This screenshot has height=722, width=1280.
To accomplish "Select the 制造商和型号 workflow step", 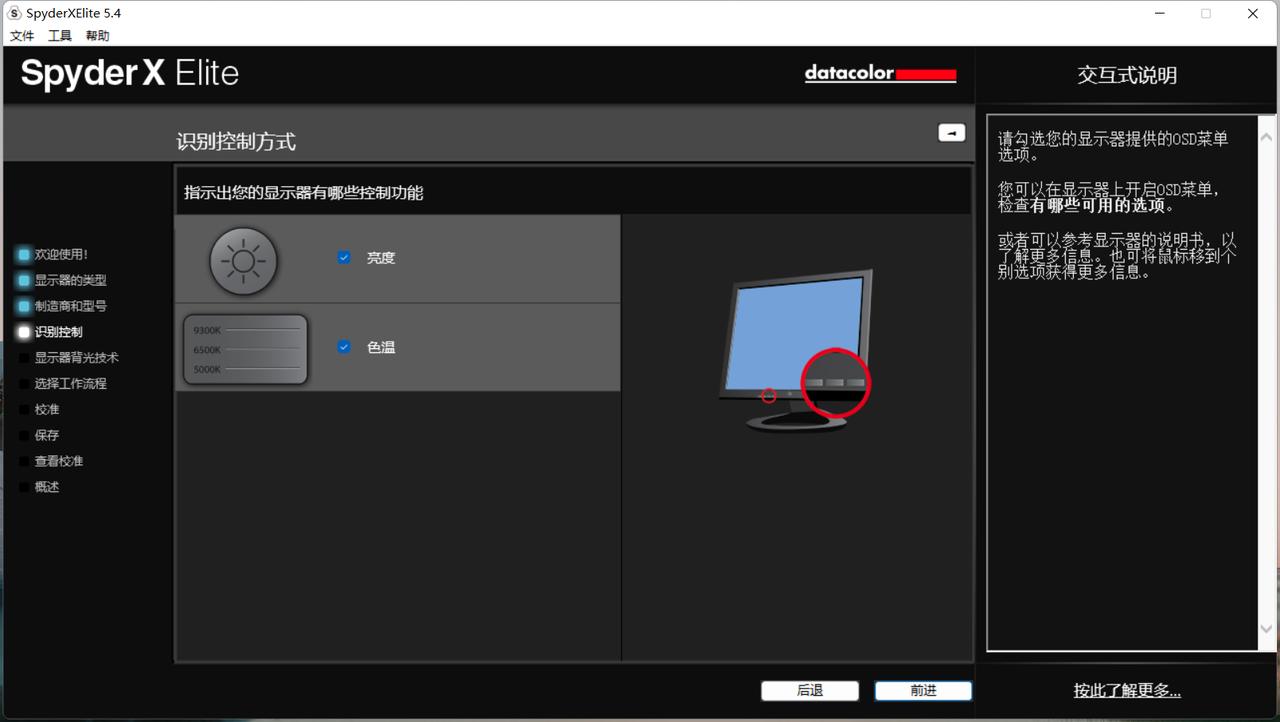I will click(x=70, y=306).
